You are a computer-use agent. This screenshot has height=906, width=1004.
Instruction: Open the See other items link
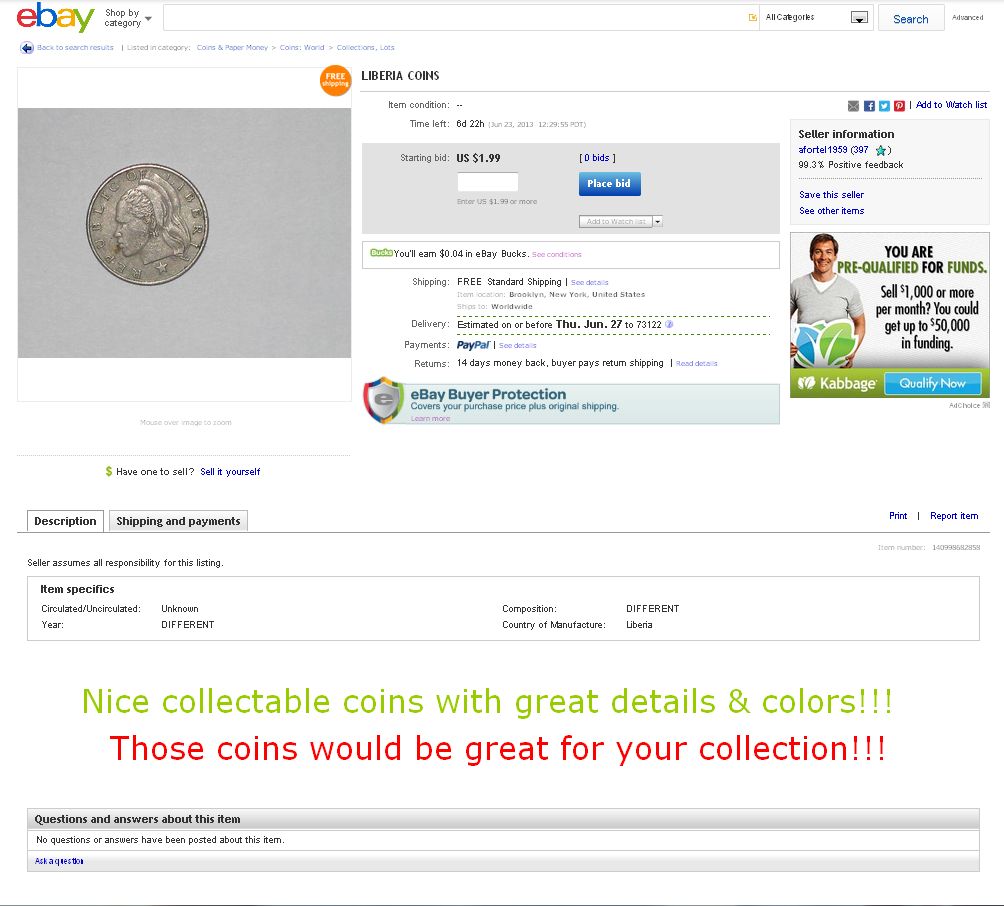[x=831, y=211]
